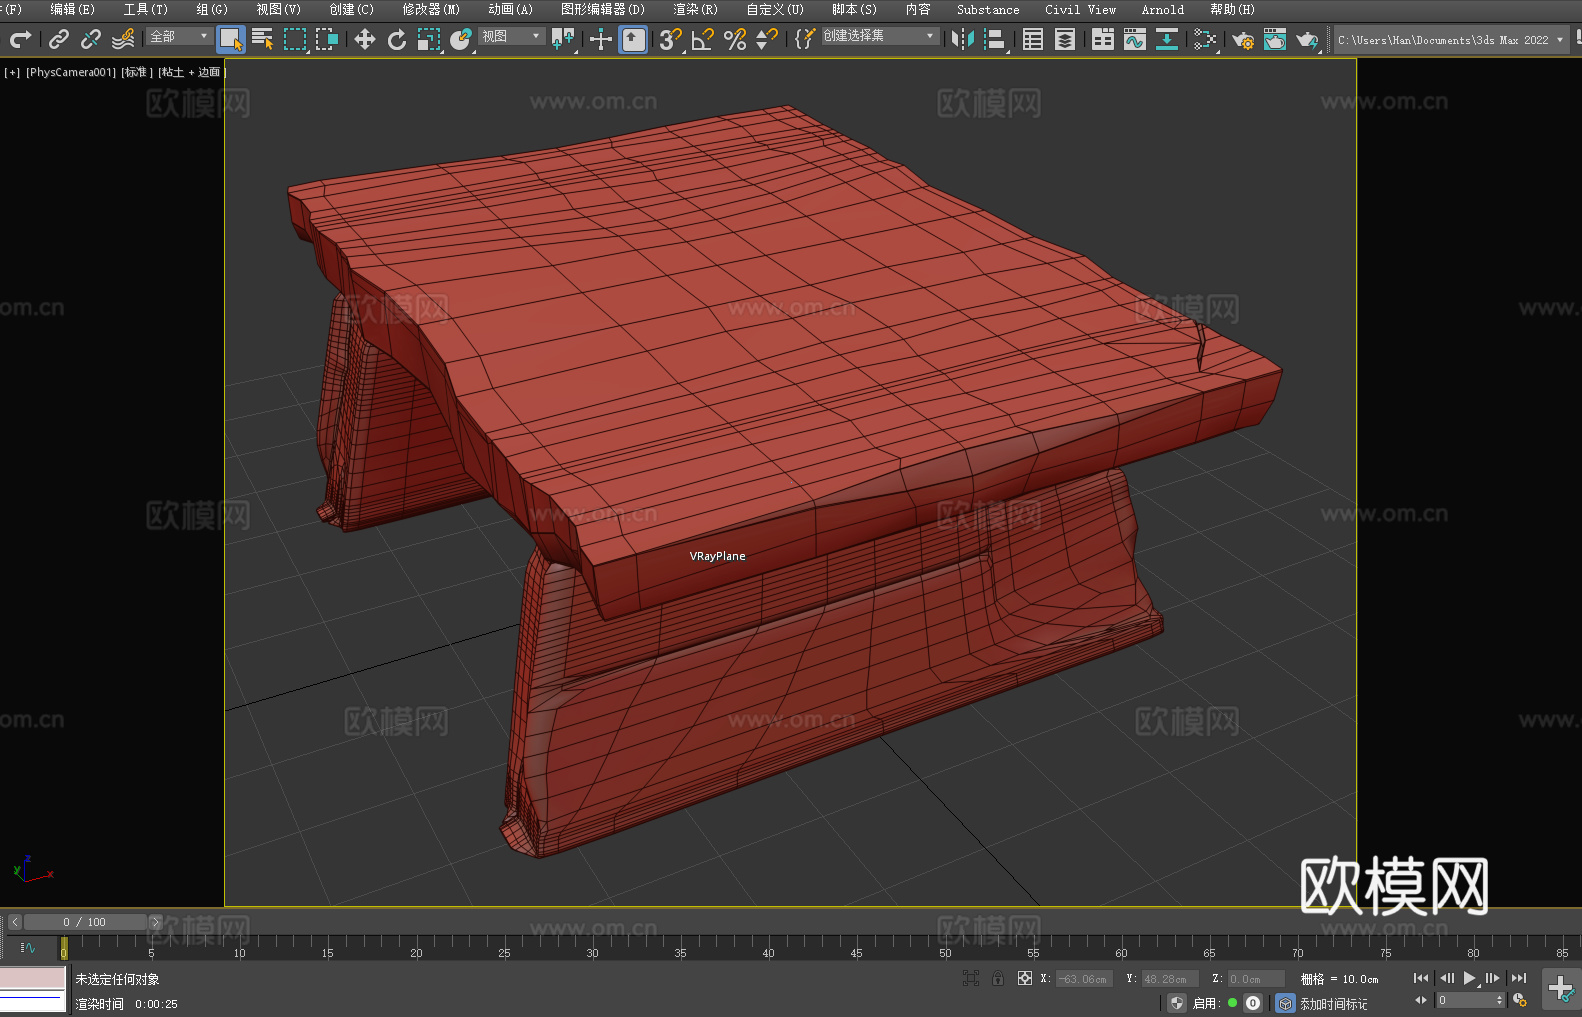This screenshot has height=1017, width=1582.
Task: Open the Substance menu
Action: point(988,9)
